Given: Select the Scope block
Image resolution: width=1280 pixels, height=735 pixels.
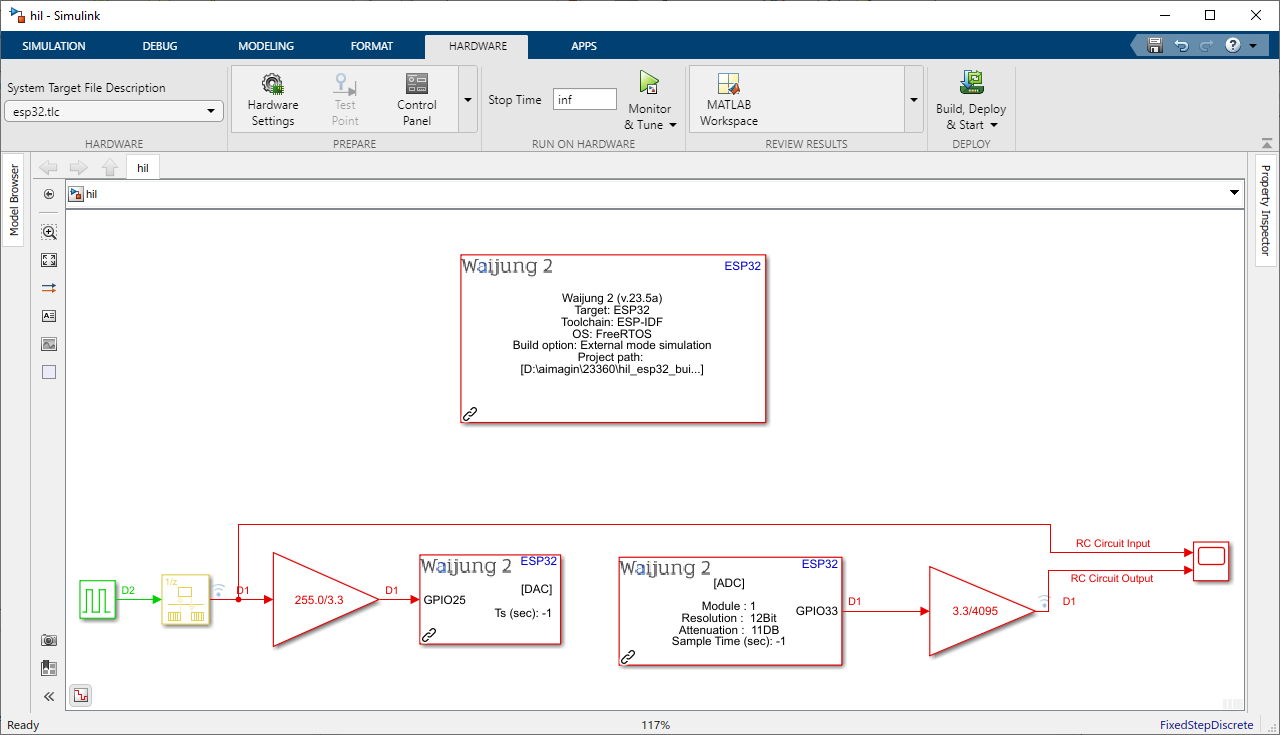Looking at the screenshot, I should click(1211, 562).
